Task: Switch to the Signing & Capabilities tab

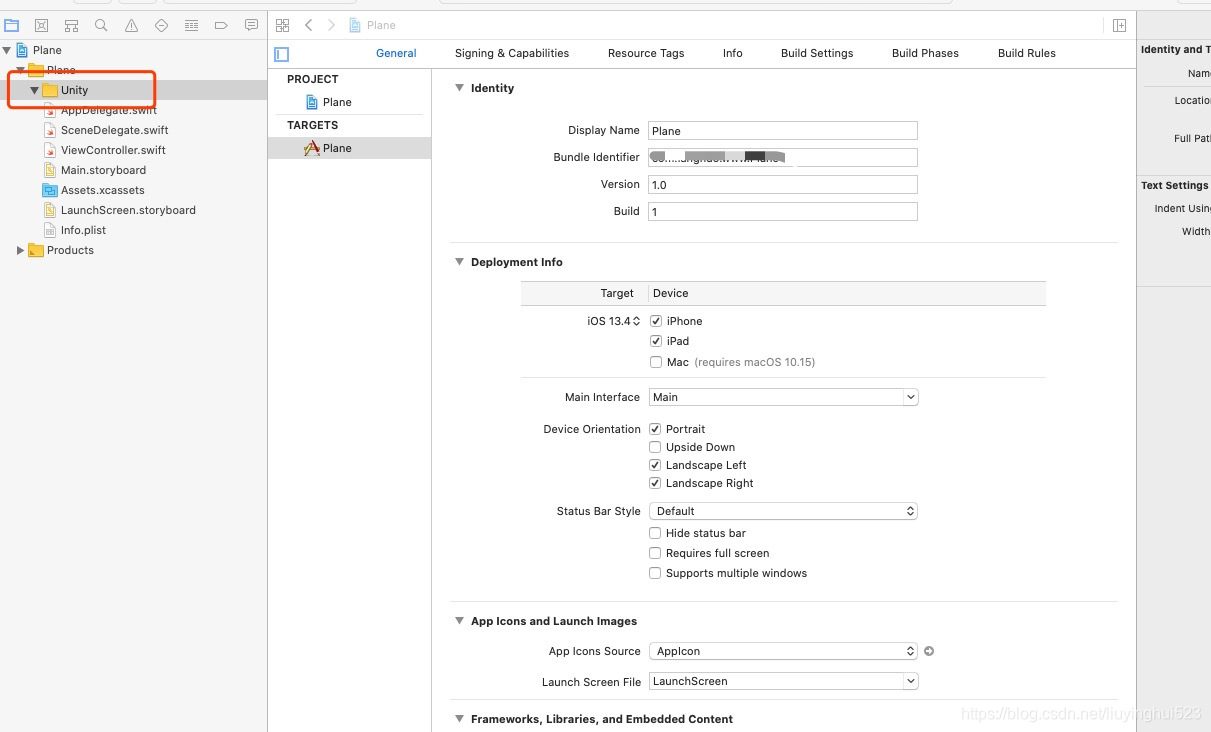Action: (512, 53)
